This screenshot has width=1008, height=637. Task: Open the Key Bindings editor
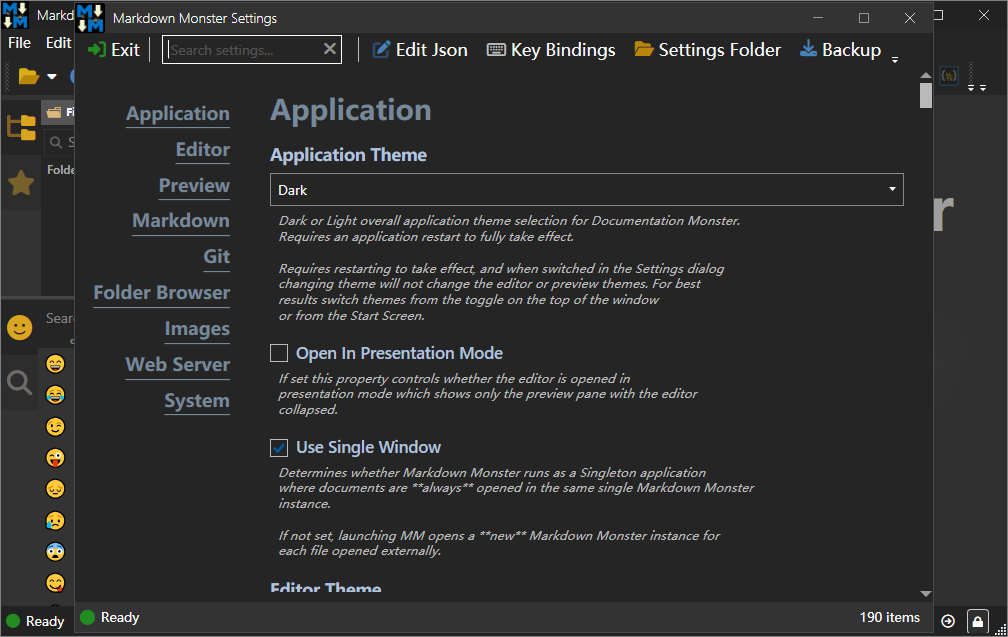(x=551, y=50)
